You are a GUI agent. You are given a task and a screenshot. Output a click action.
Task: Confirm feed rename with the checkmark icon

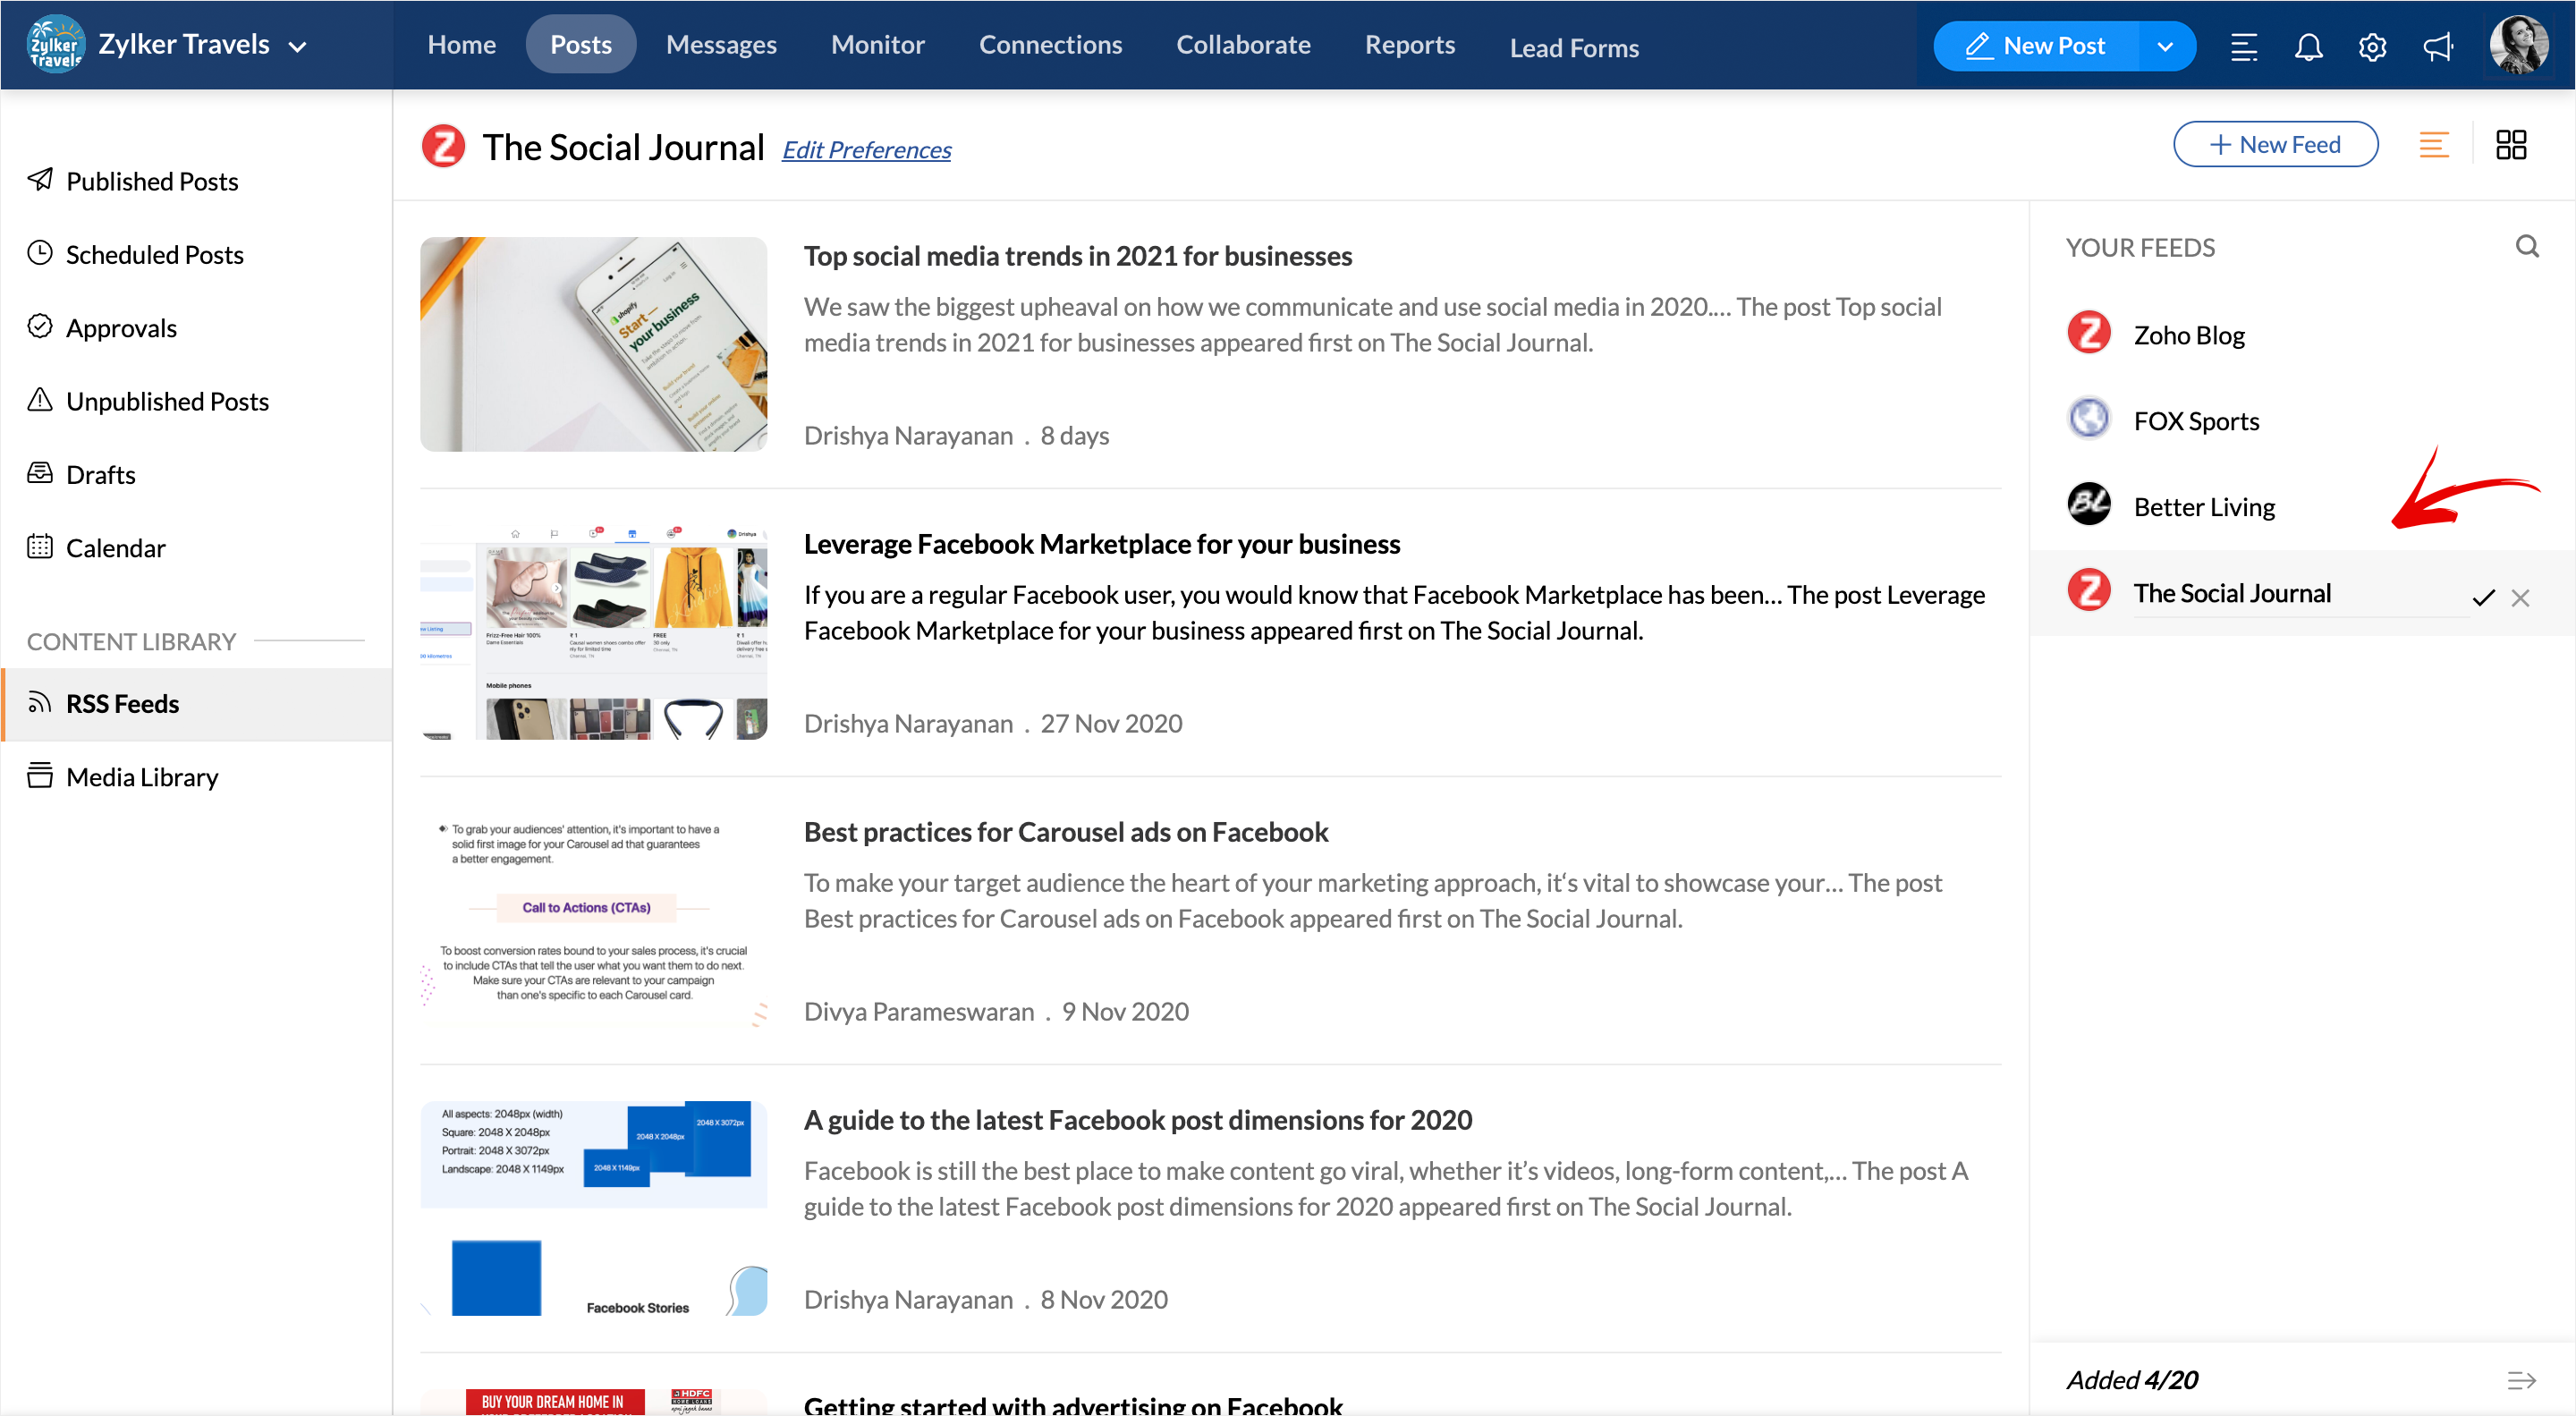pos(2483,597)
